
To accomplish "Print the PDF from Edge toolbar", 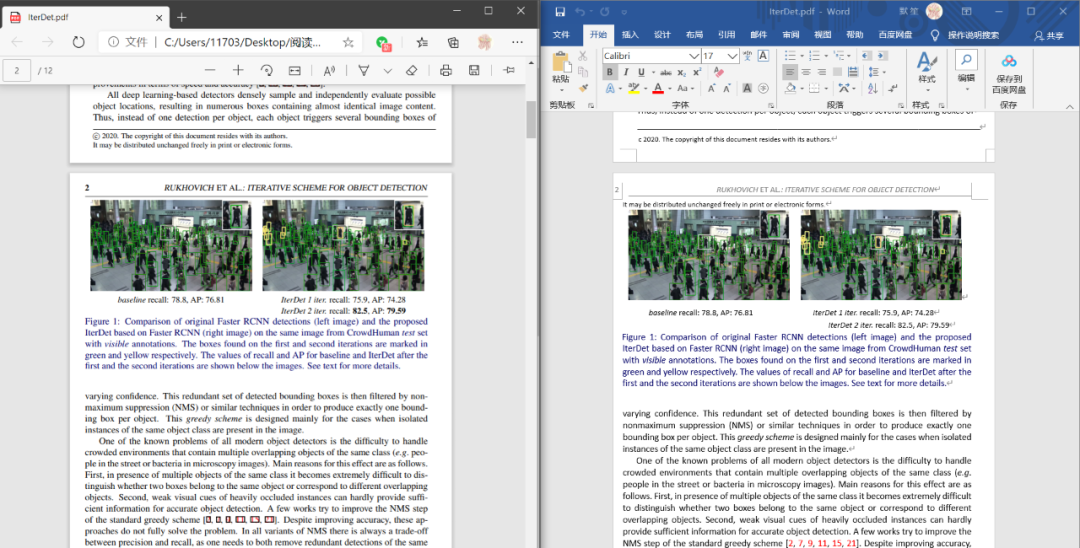I will (x=446, y=70).
